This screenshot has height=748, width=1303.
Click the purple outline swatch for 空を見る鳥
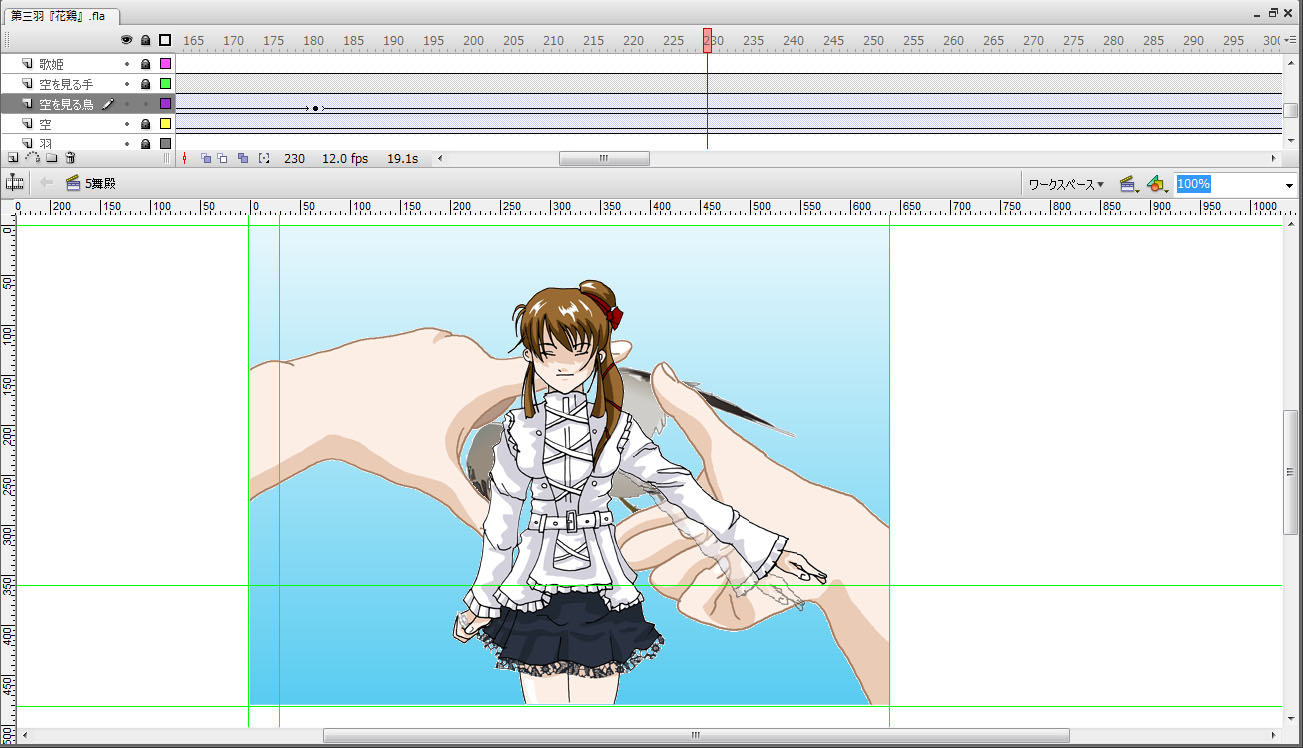pos(165,104)
